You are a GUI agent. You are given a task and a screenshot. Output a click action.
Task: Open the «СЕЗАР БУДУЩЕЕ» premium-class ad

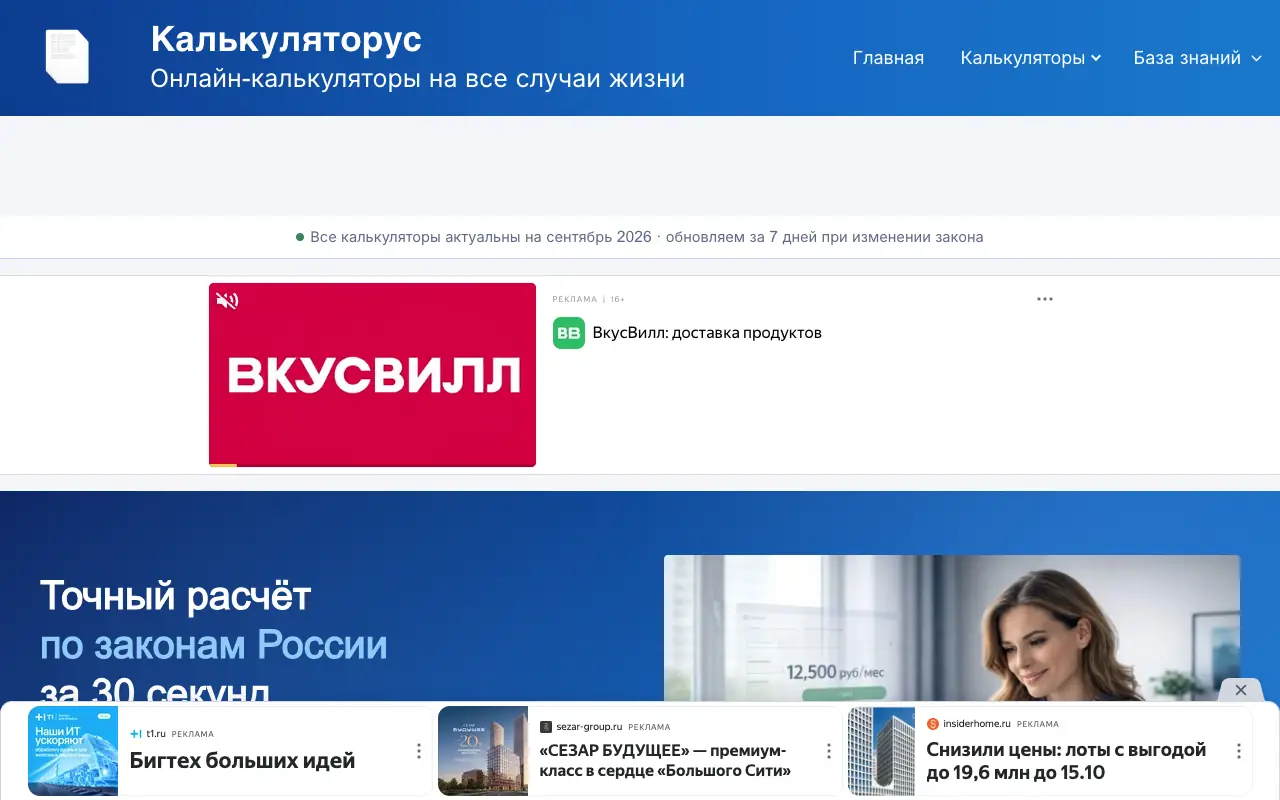pyautogui.click(x=665, y=761)
